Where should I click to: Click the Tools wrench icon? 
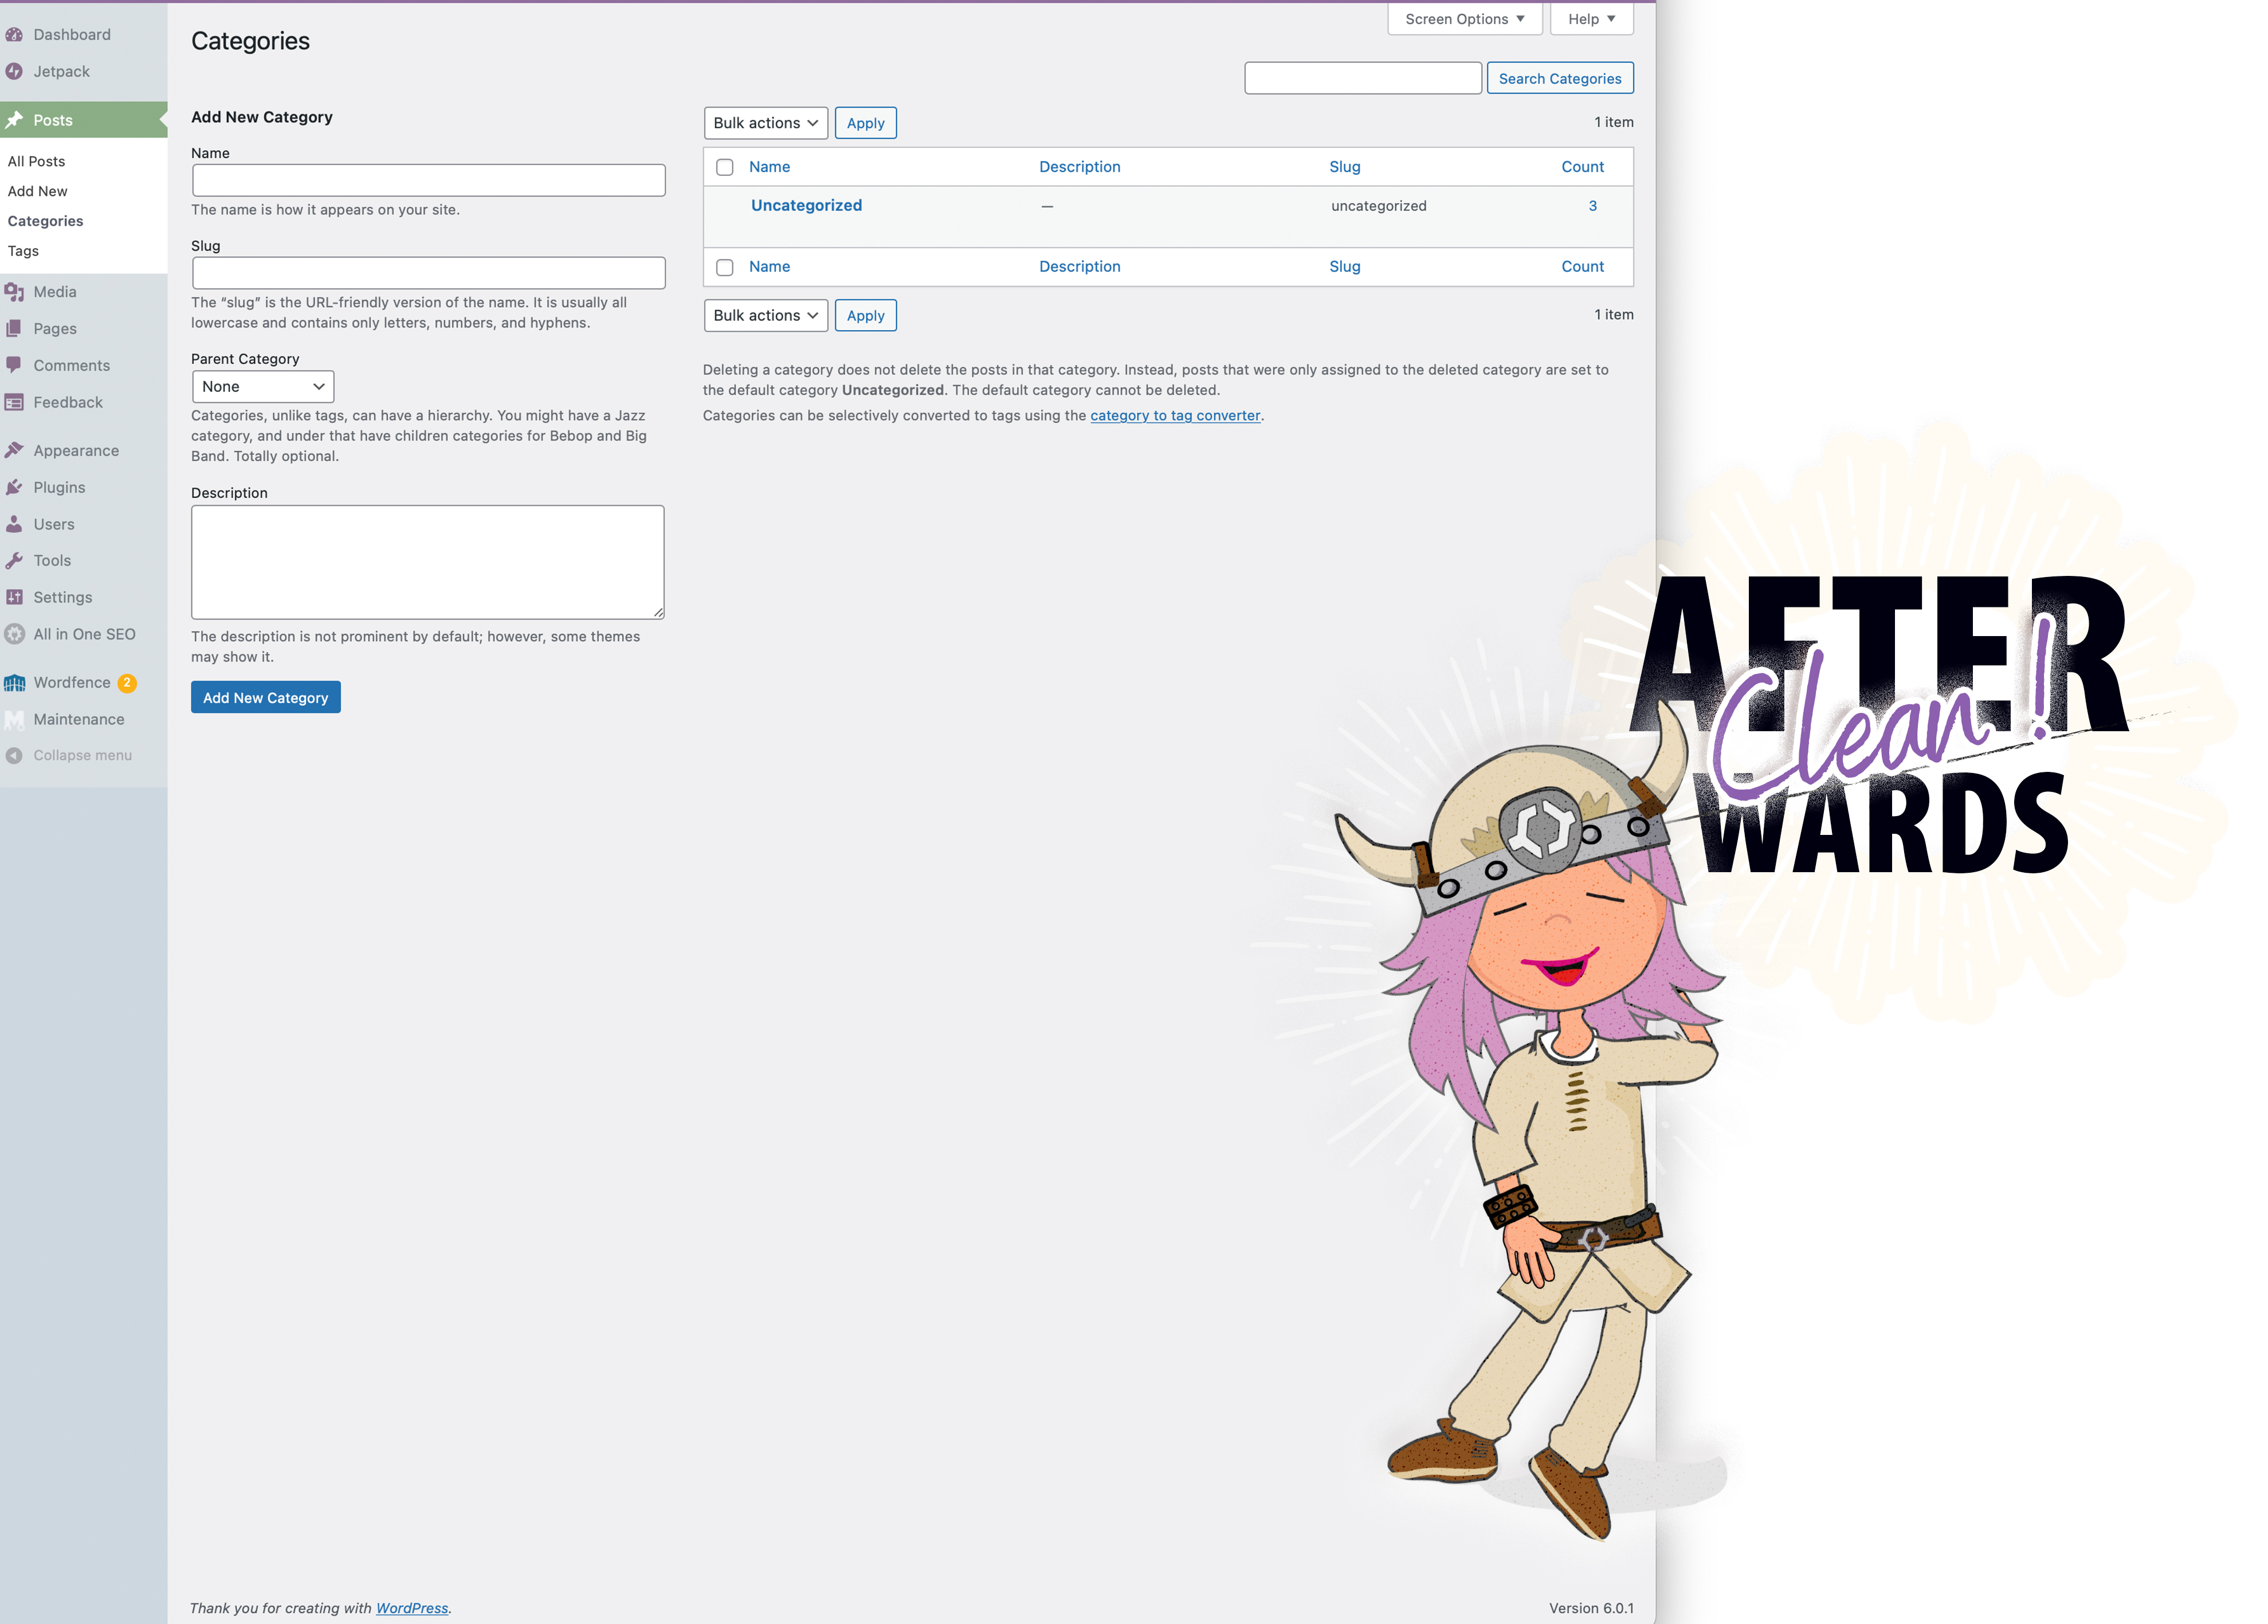[x=14, y=560]
